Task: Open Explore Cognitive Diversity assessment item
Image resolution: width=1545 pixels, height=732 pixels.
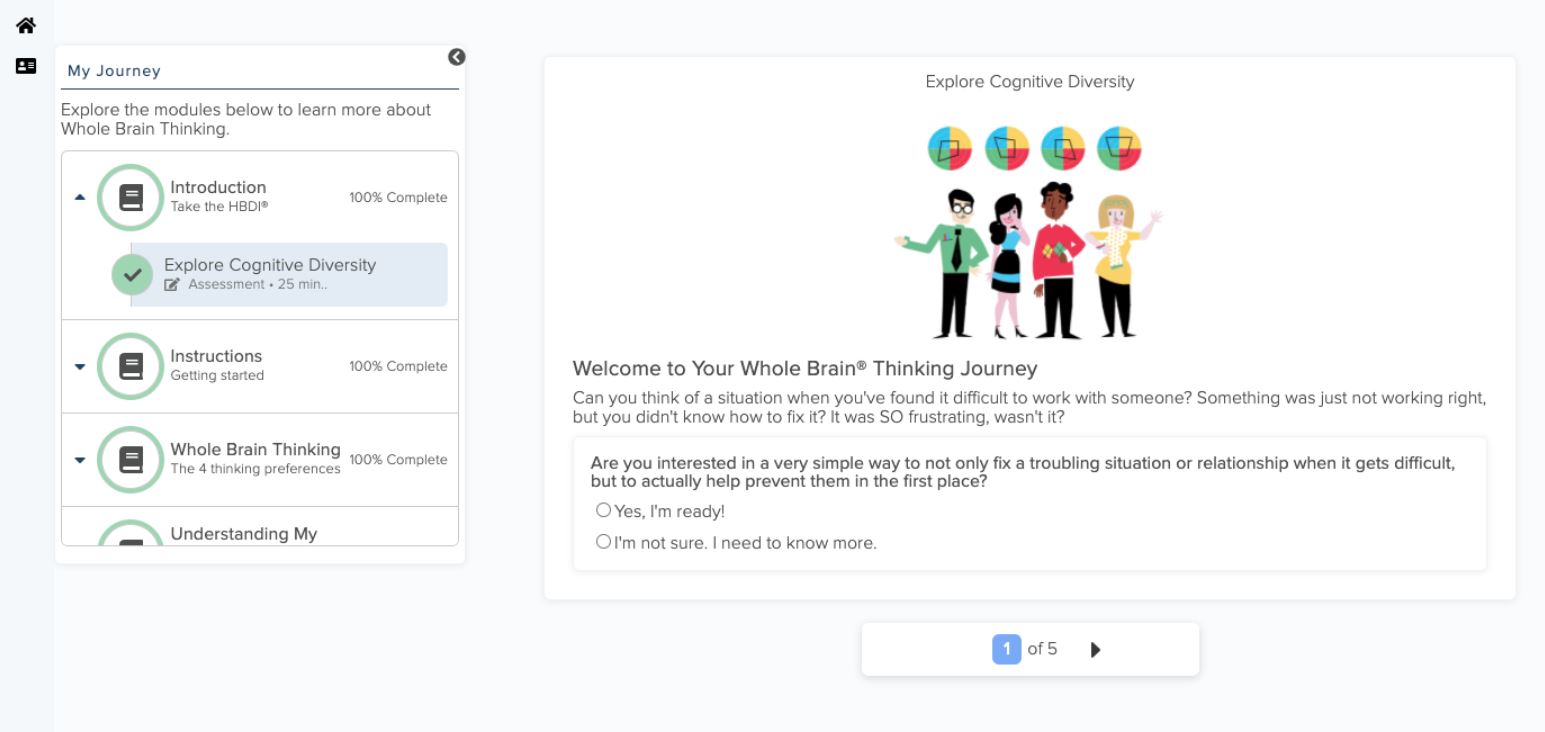Action: [x=270, y=265]
